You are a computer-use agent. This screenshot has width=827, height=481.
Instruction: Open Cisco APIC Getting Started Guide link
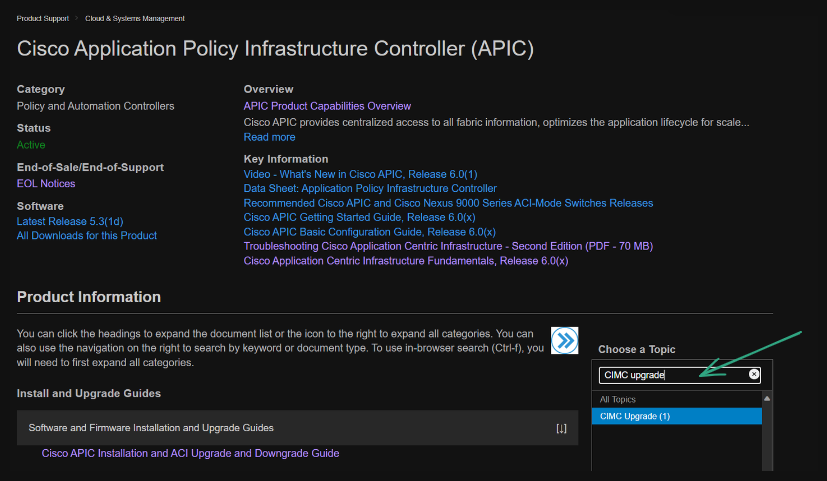360,217
